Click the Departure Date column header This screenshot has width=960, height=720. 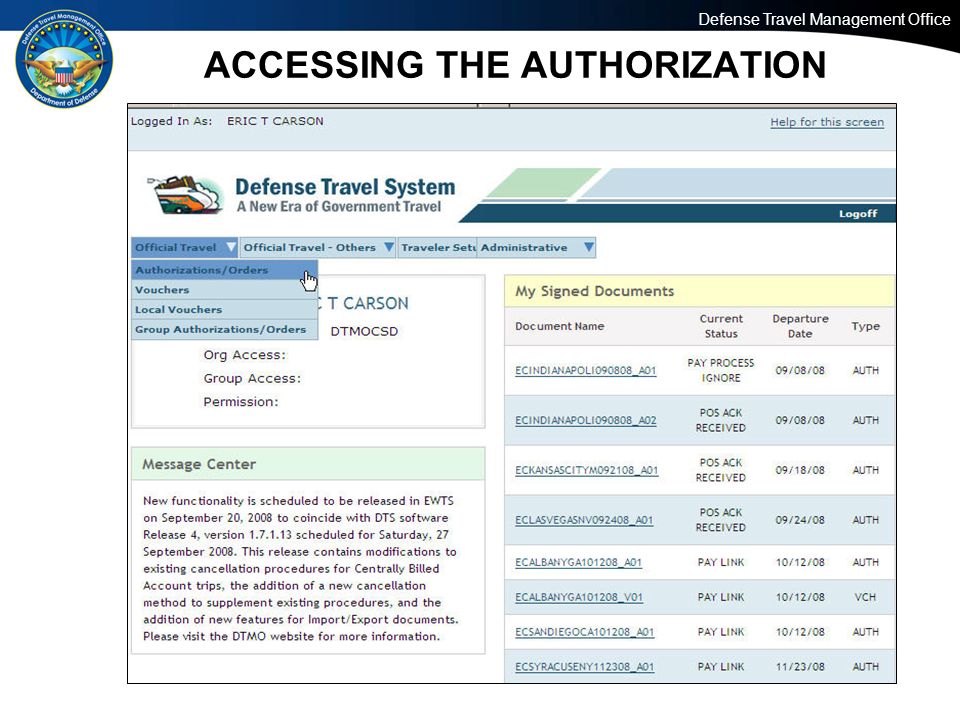(800, 326)
